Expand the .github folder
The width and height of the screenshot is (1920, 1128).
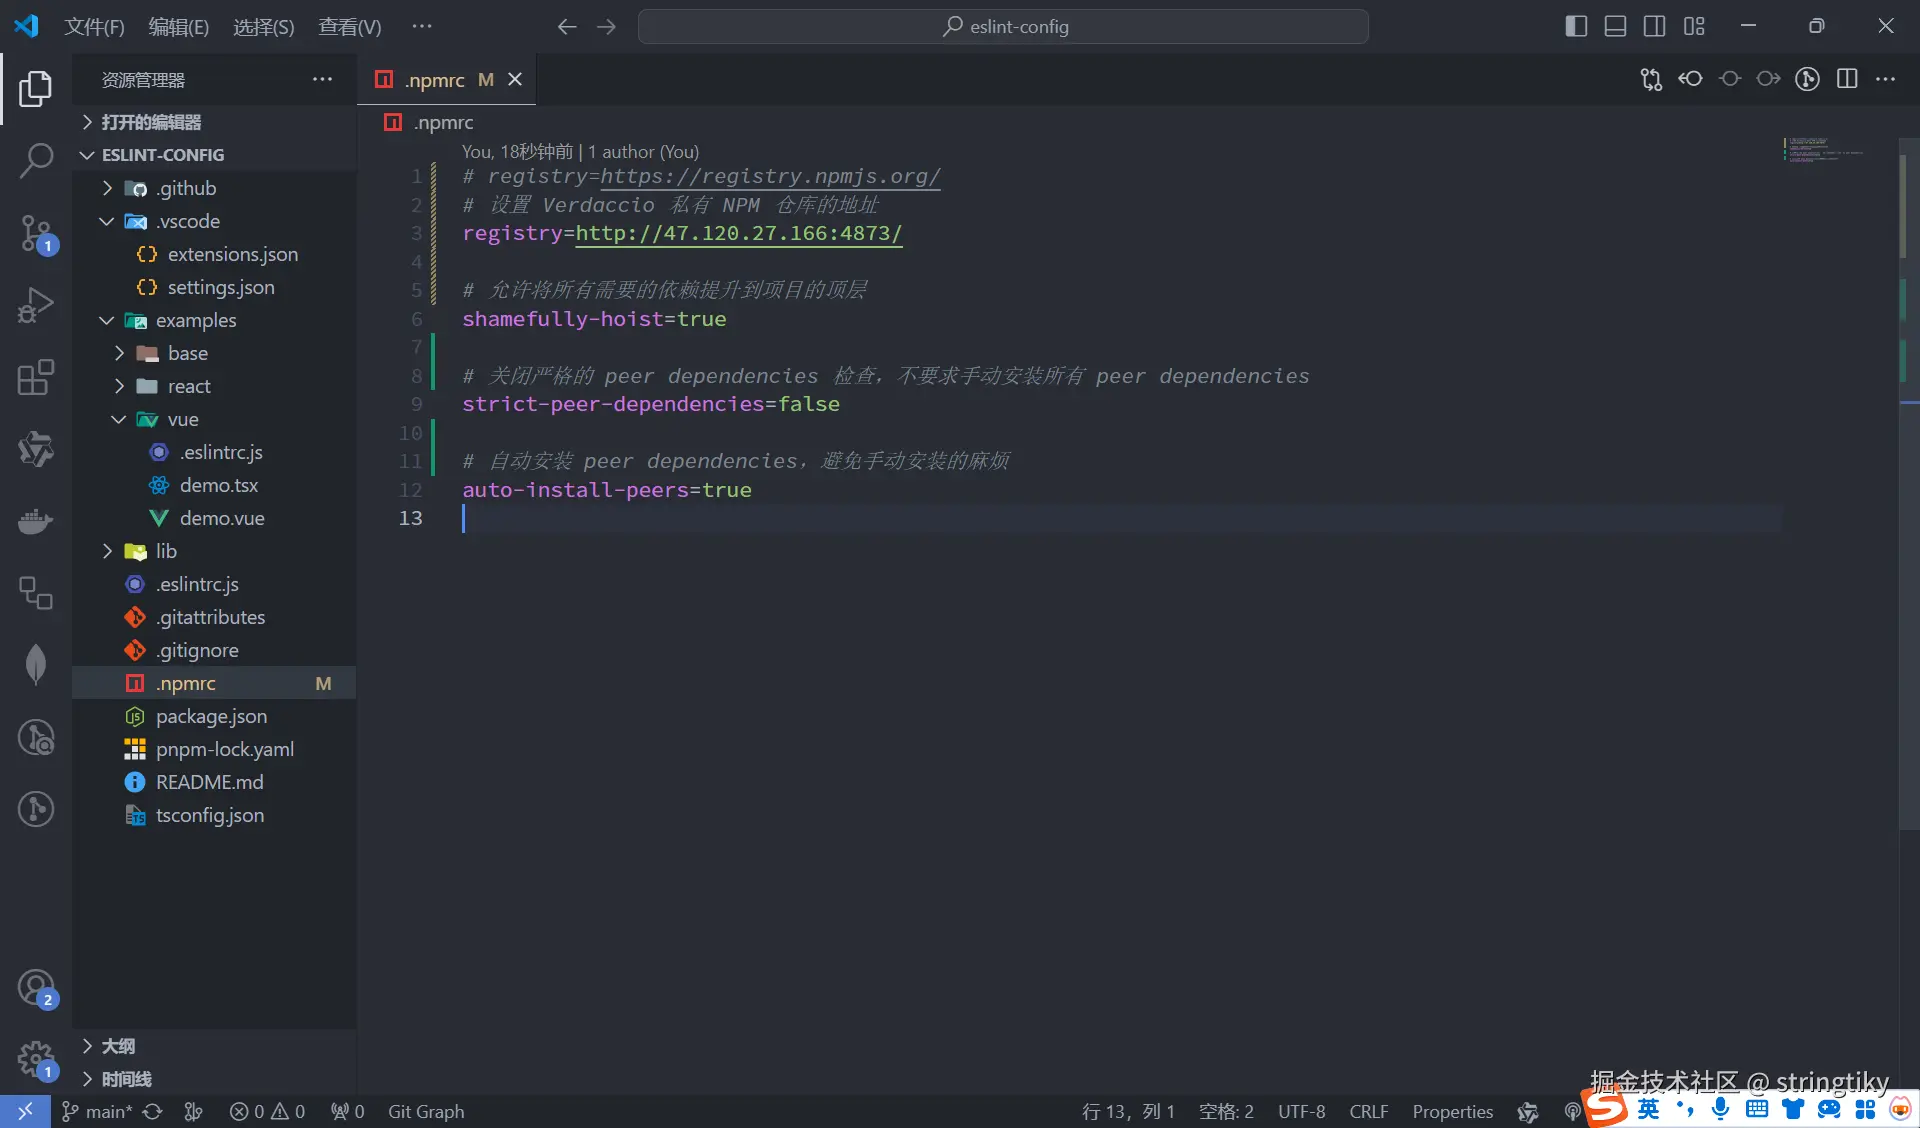tap(186, 188)
